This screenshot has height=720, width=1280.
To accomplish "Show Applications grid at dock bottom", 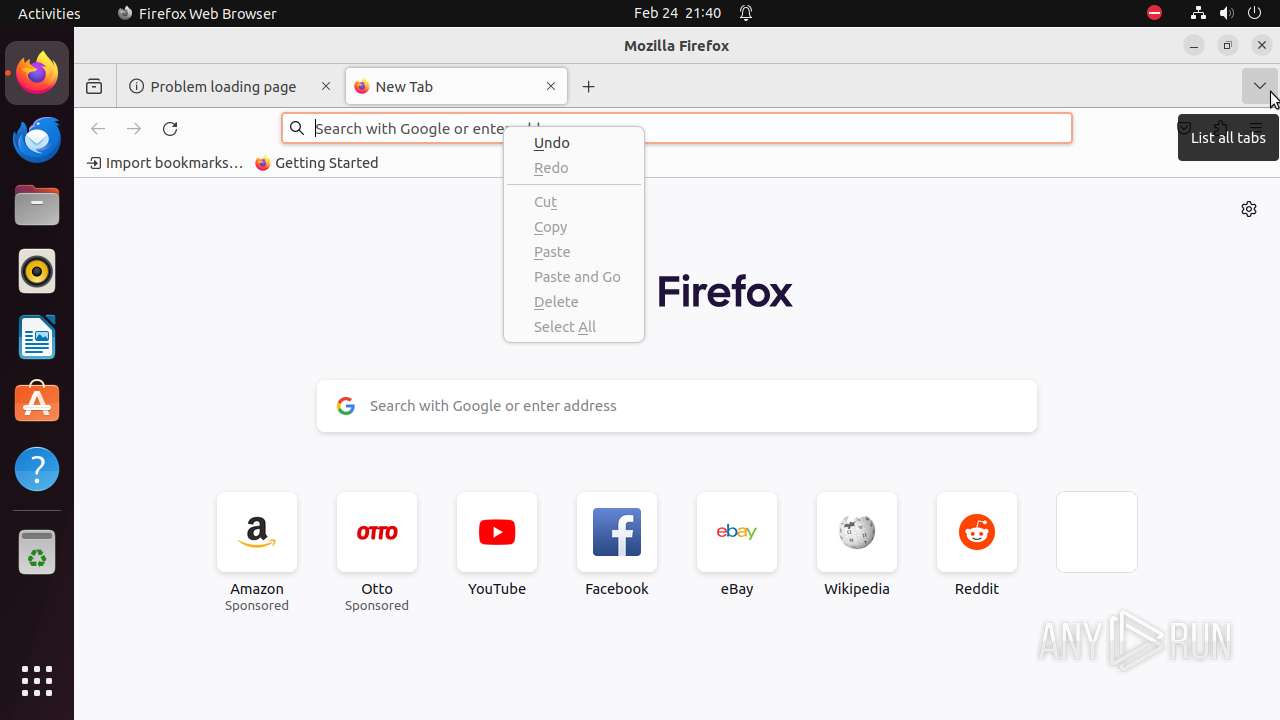I will (x=37, y=681).
